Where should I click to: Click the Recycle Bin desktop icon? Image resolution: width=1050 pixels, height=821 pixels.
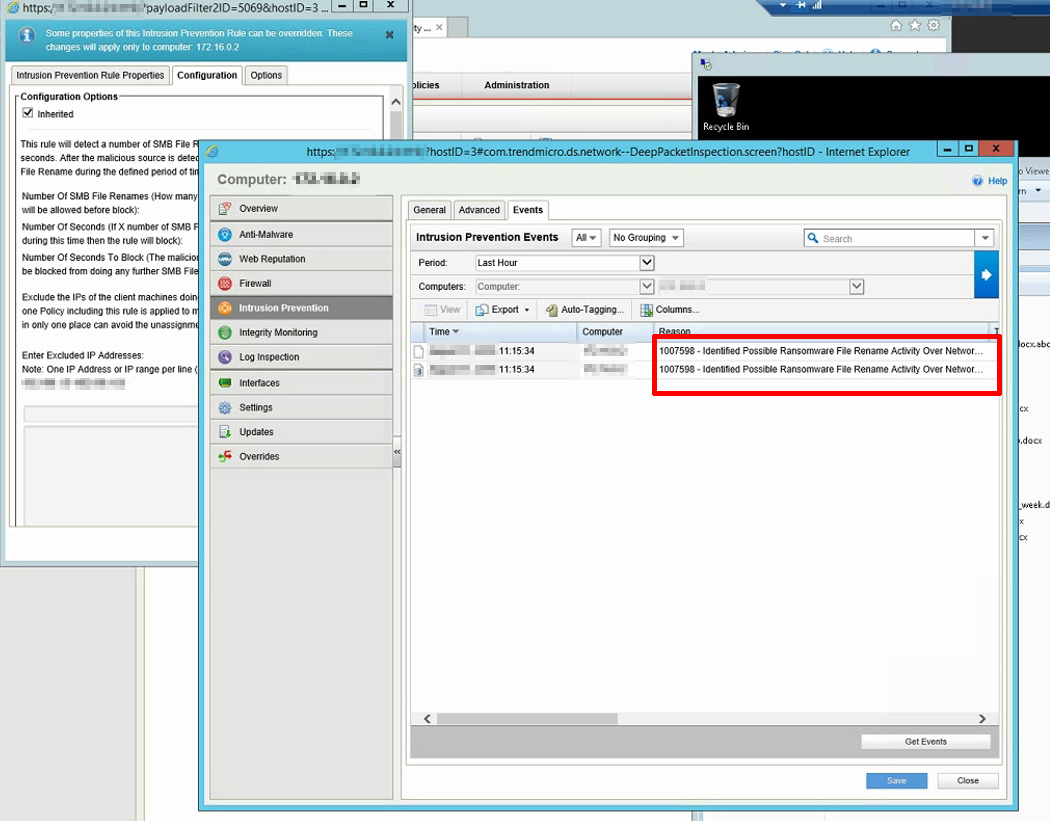point(726,106)
